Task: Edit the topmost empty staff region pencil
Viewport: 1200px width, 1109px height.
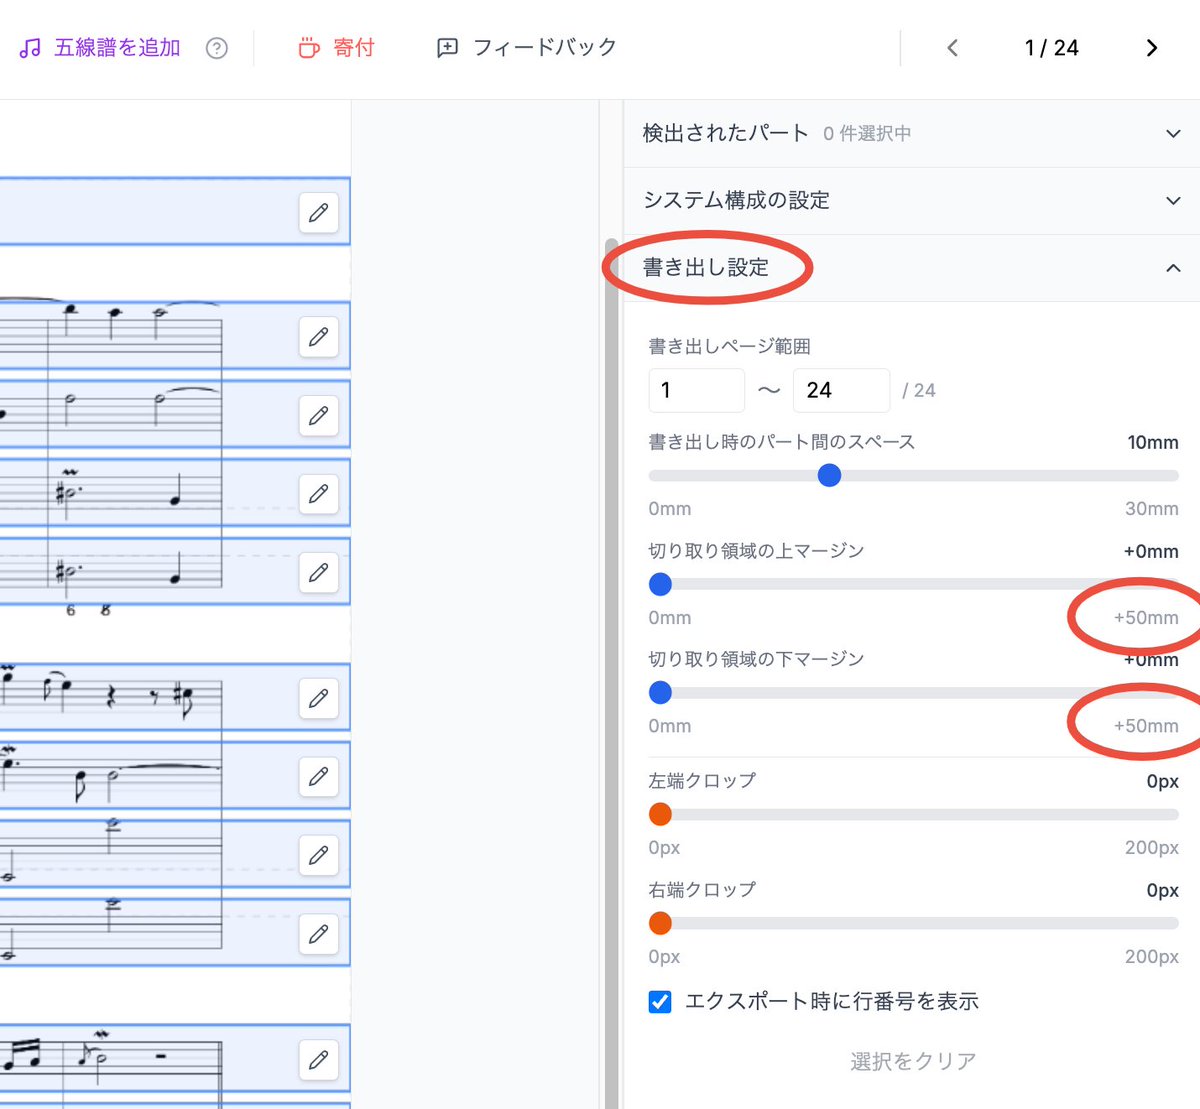Action: coord(318,212)
